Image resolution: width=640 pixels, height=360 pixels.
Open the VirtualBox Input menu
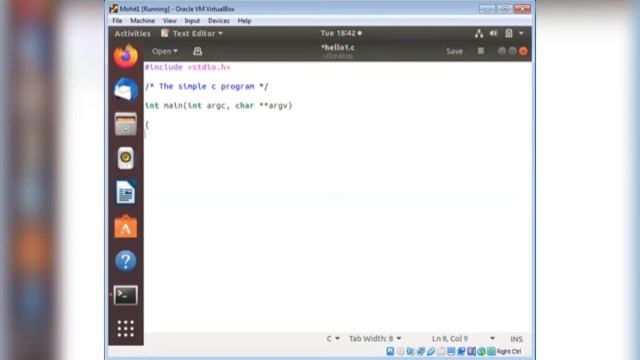[192, 20]
